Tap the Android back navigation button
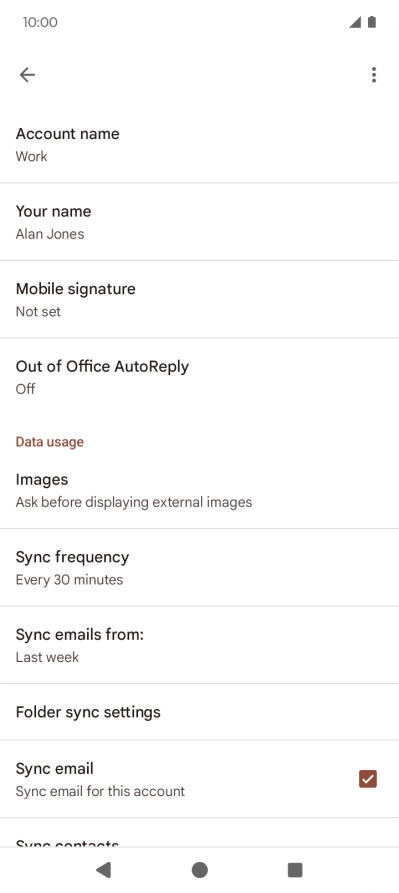 pos(104,869)
